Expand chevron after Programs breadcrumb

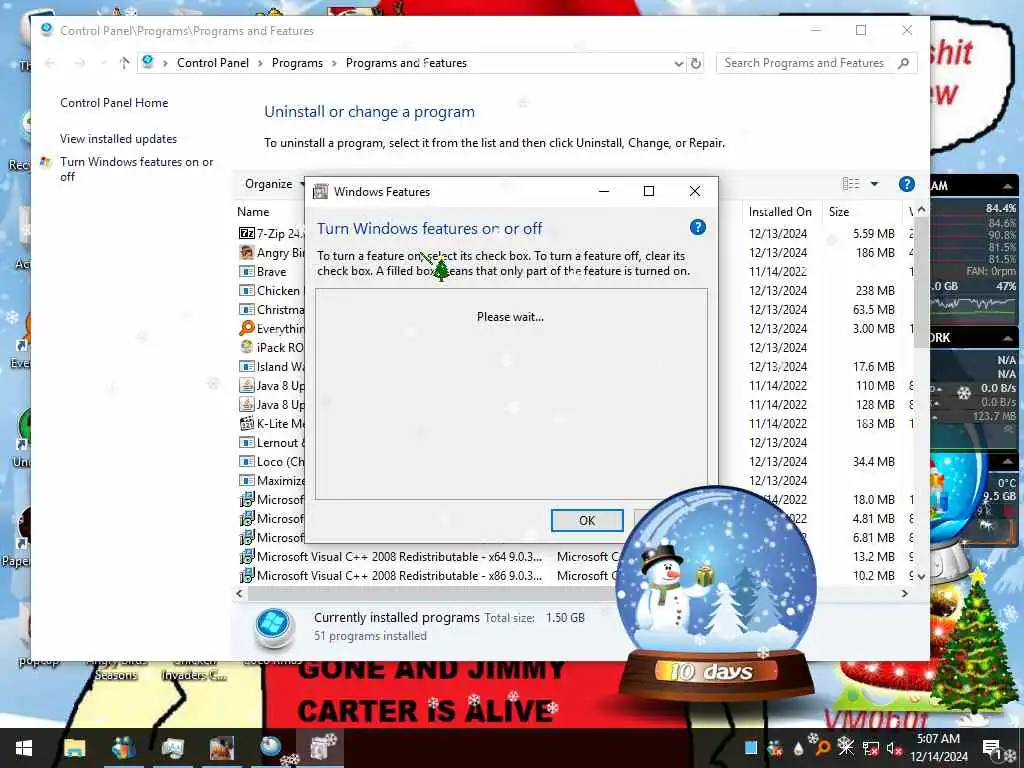[x=334, y=63]
